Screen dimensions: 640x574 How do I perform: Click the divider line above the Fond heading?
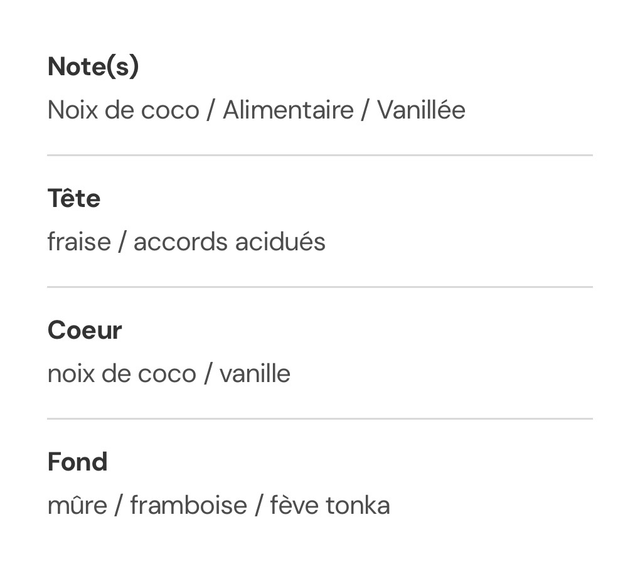[320, 418]
